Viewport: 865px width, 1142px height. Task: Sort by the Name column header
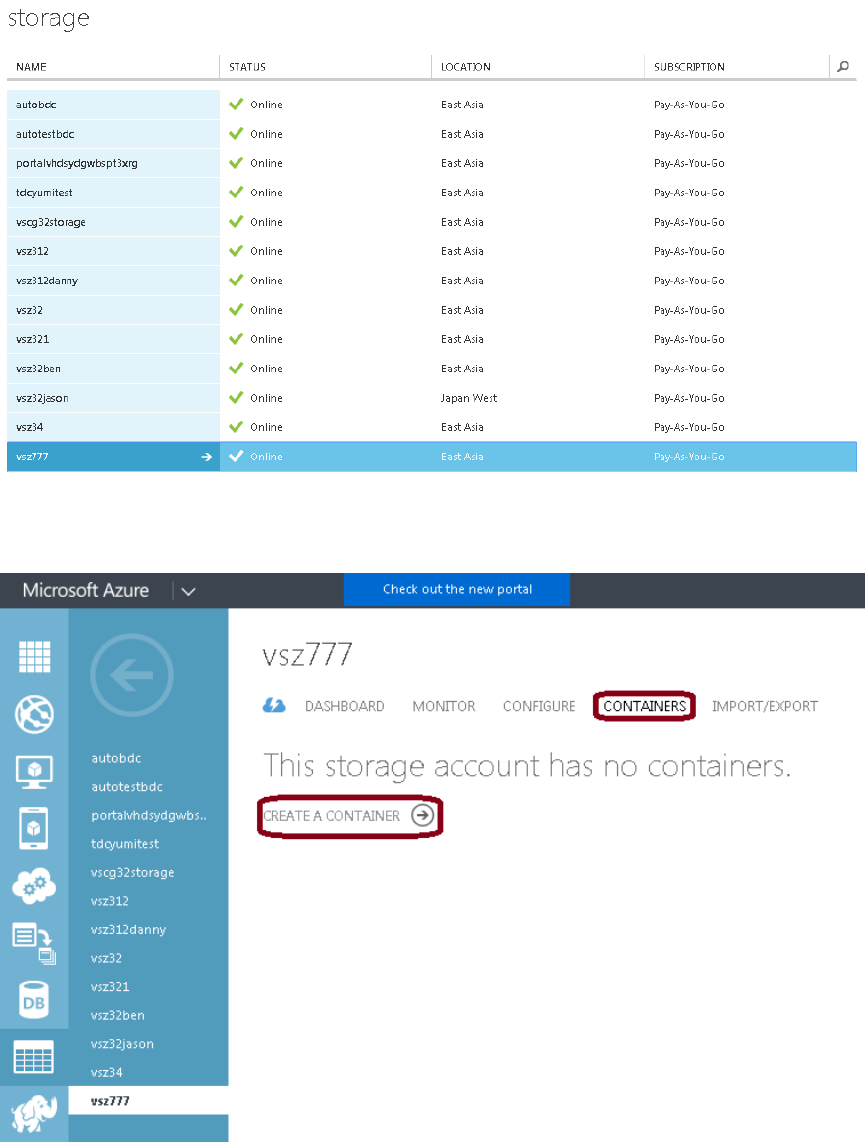pos(31,66)
